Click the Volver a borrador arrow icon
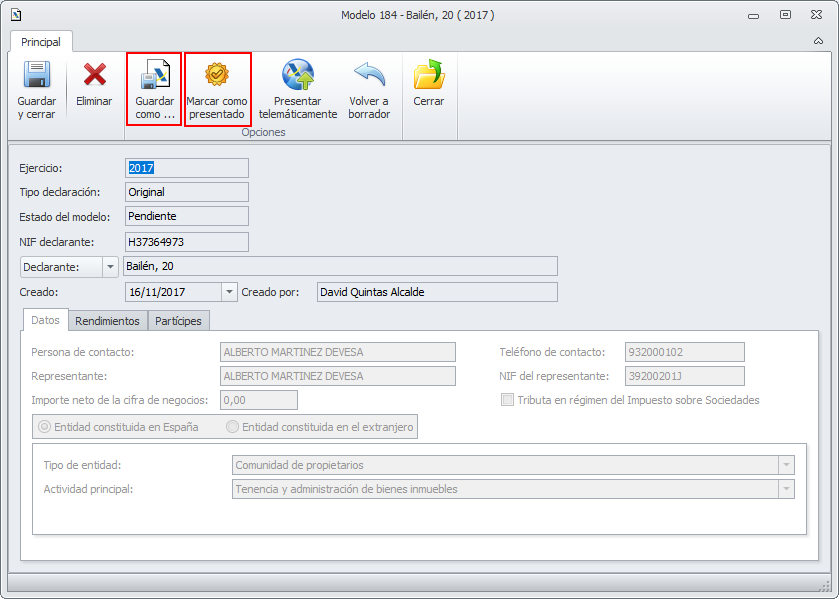The image size is (839, 599). [369, 74]
